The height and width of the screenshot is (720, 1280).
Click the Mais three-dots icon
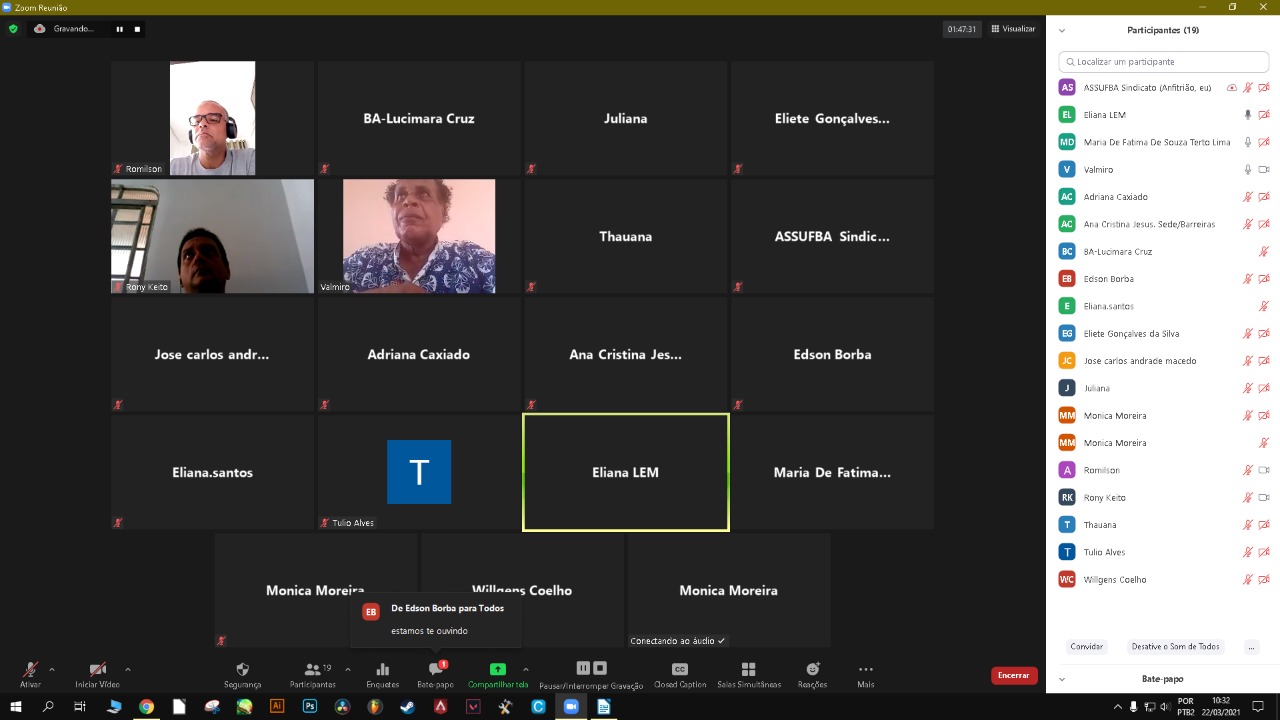(x=865, y=669)
